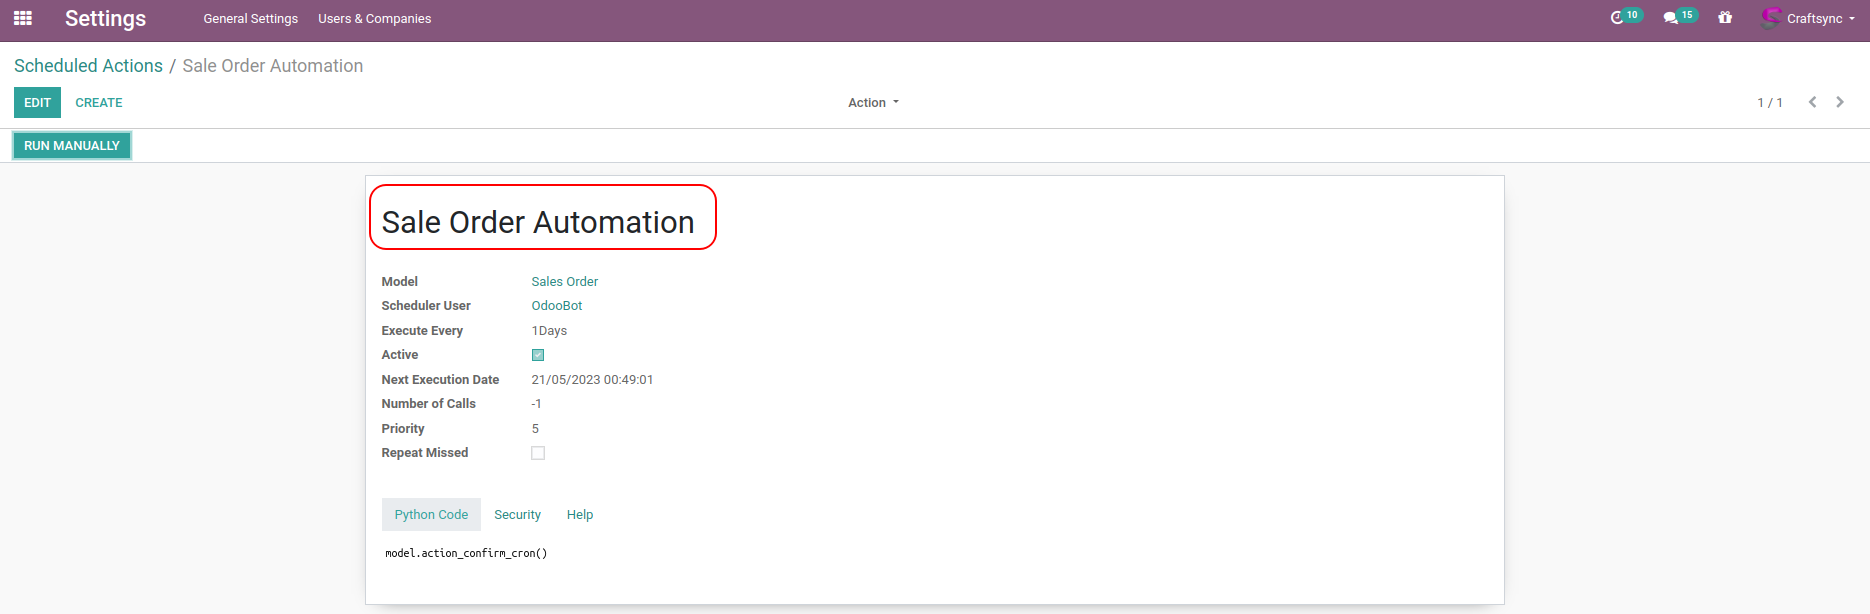Go to previous record arrow

(x=1812, y=102)
